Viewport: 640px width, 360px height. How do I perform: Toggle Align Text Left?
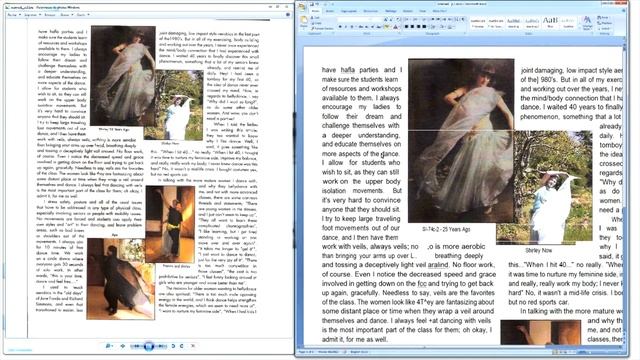coord(406,27)
